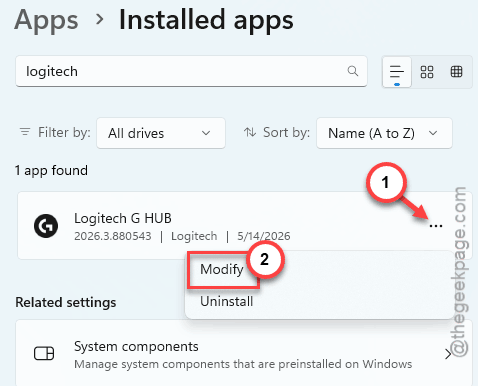The width and height of the screenshot is (478, 386).
Task: Go back to the Apps breadcrumb
Action: click(46, 21)
